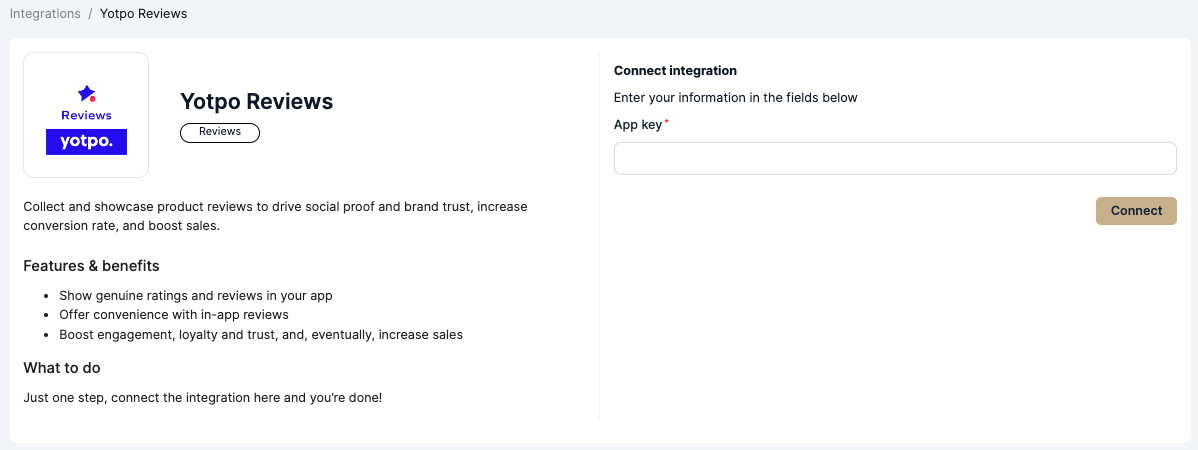Image resolution: width=1198 pixels, height=450 pixels.
Task: Click the in-app reviews convenience bullet
Action: 173,315
